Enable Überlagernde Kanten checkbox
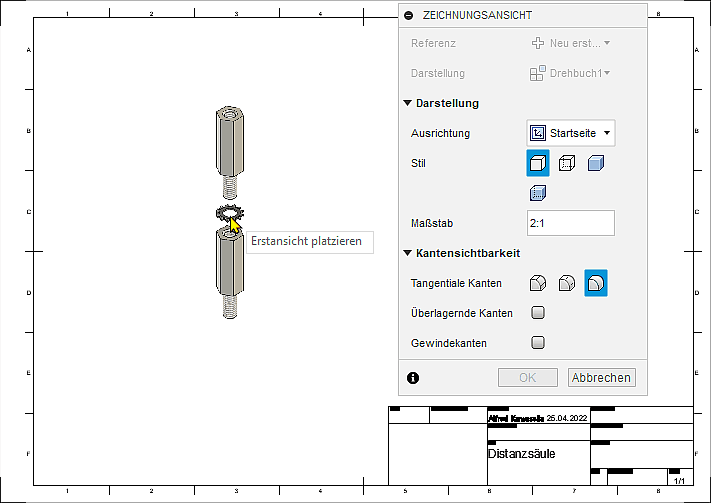 click(x=538, y=313)
